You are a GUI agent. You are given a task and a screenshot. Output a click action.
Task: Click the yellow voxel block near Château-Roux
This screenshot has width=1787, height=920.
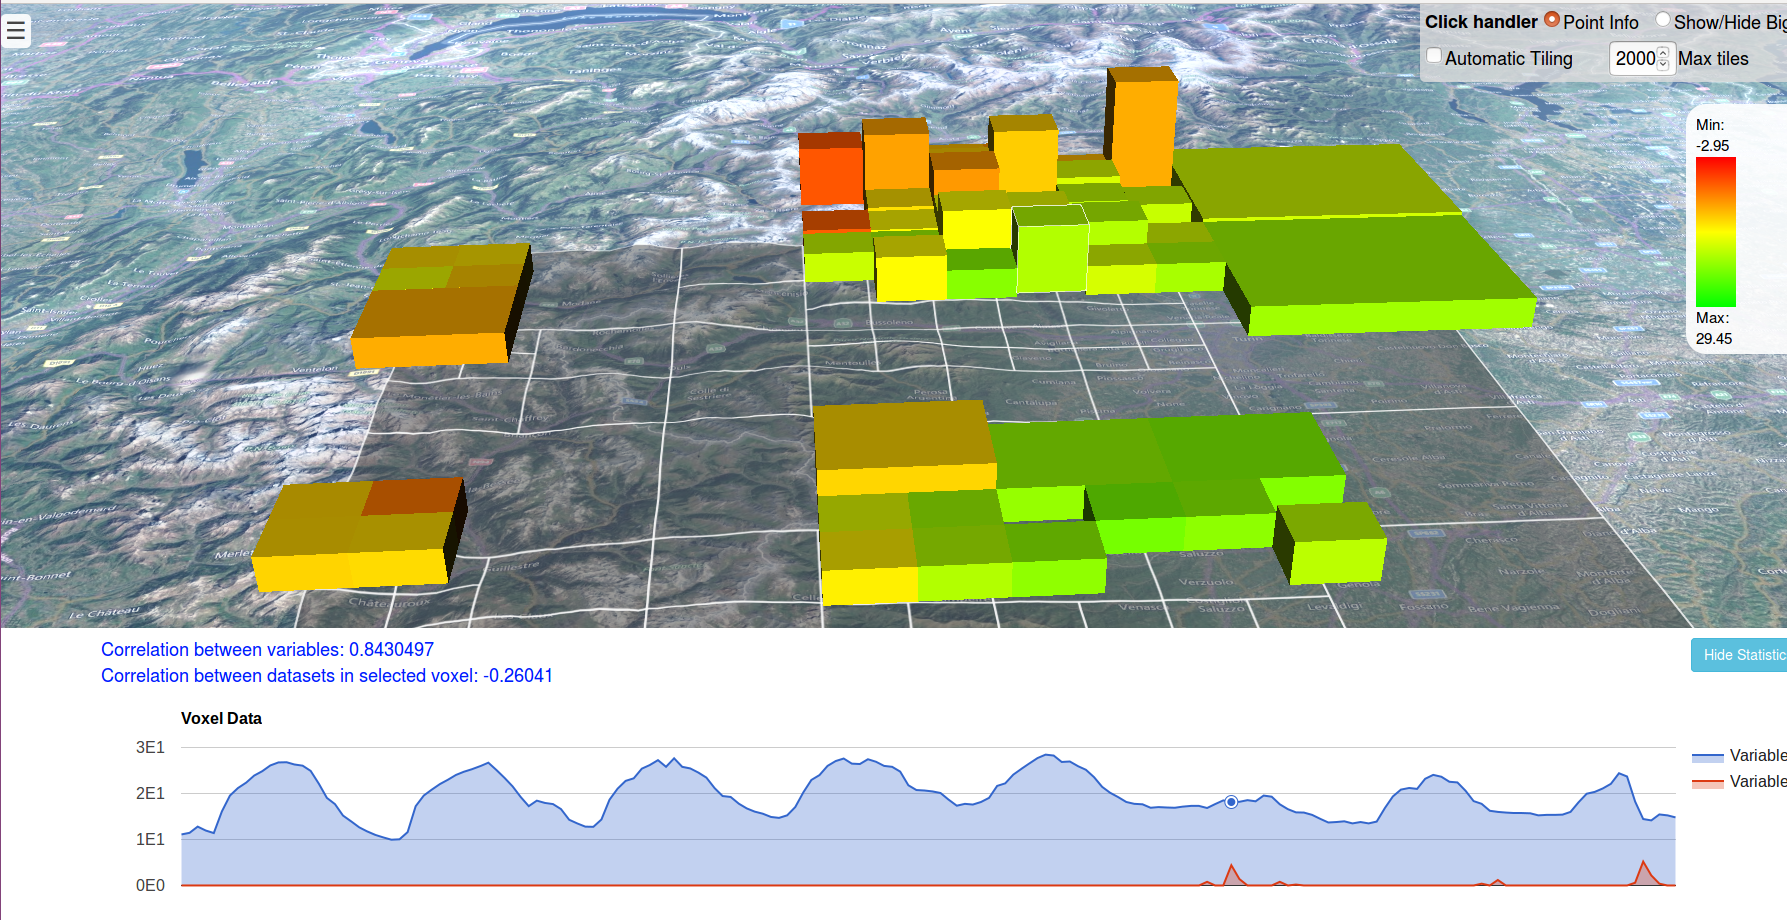pos(355,540)
